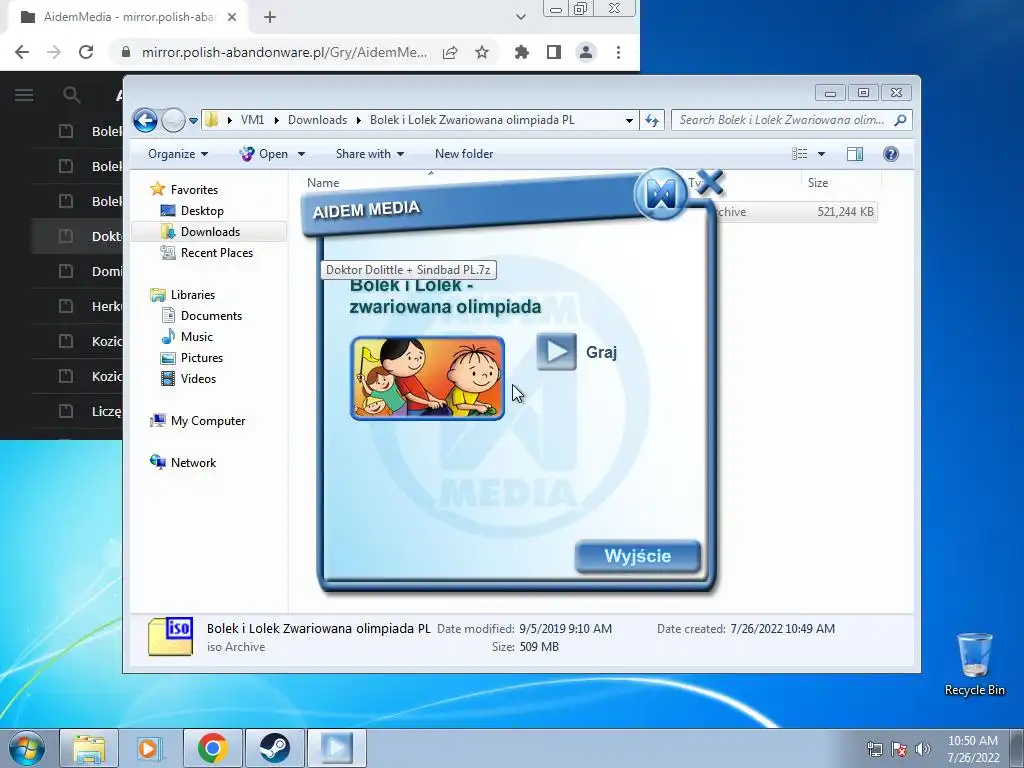Click the Explorer refresh button
The height and width of the screenshot is (768, 1024).
tap(652, 120)
